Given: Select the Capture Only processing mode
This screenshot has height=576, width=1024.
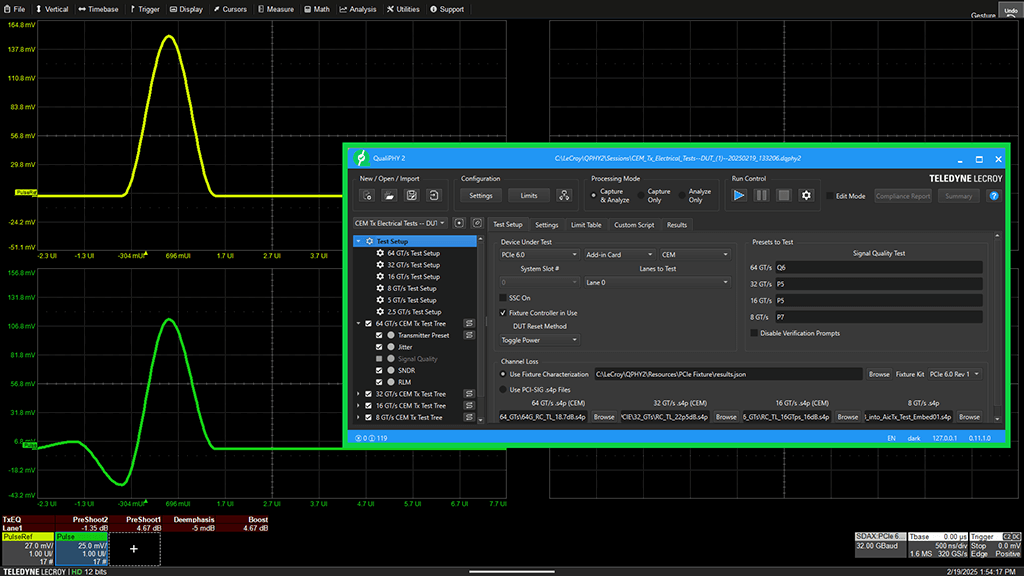Looking at the screenshot, I should tap(640, 196).
